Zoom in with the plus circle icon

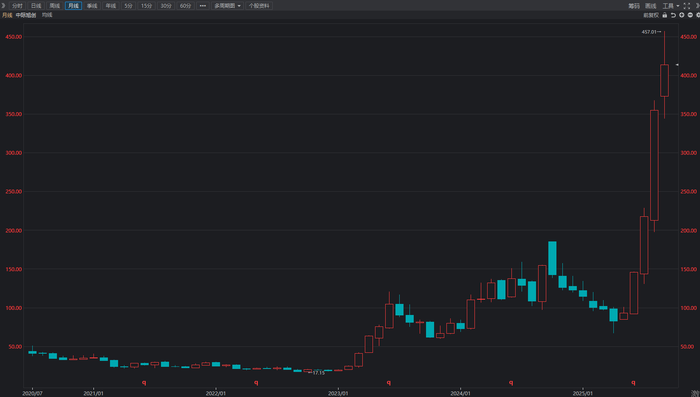tap(682, 15)
